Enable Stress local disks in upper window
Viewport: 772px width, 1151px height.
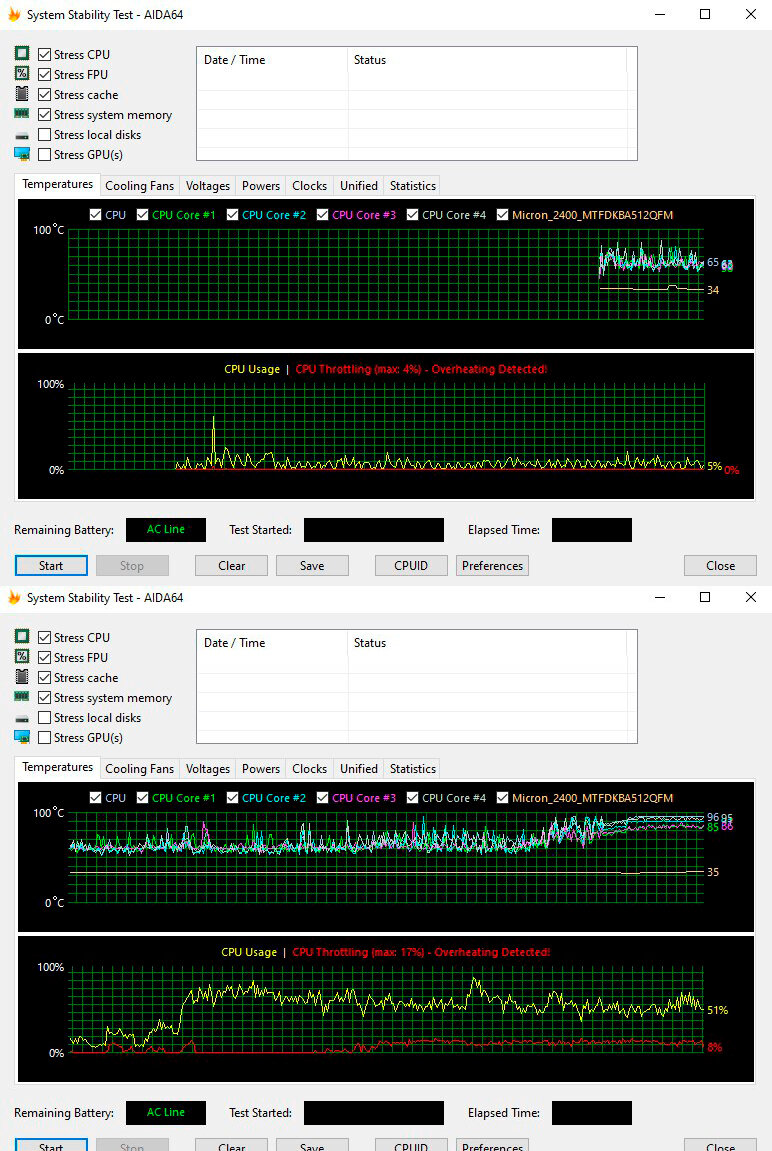coord(45,135)
